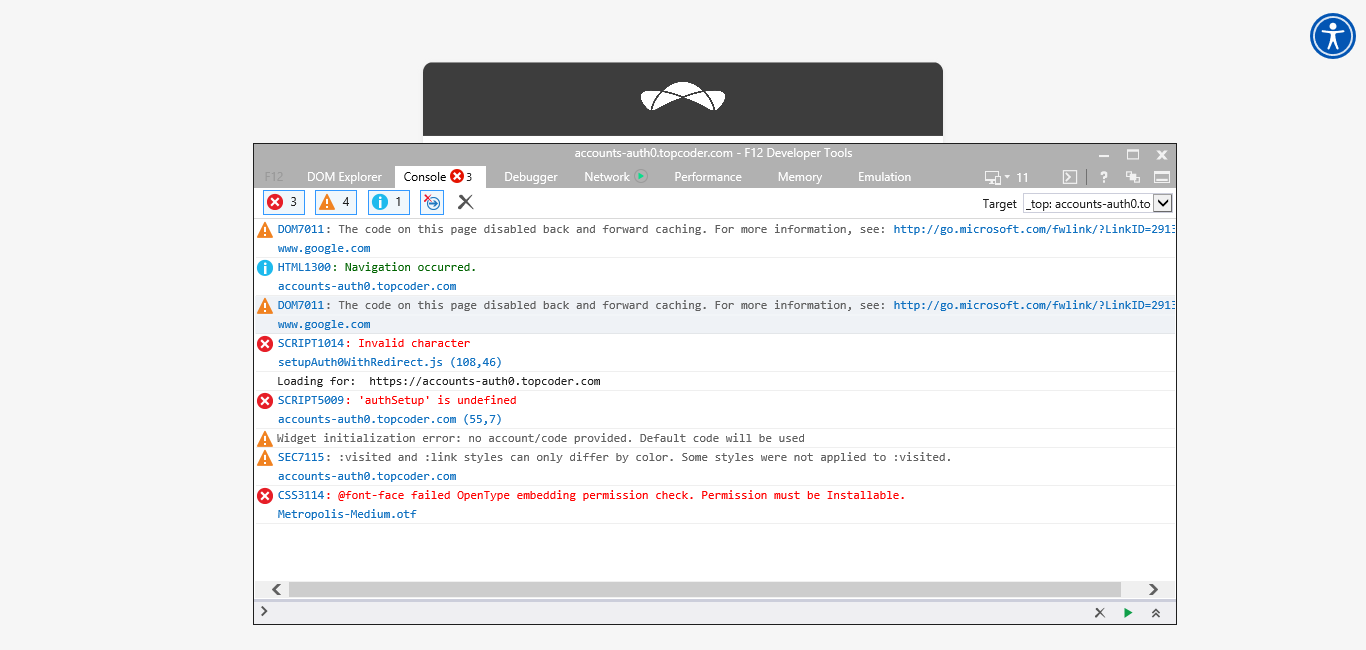Open the Metropolis-Medium.otf link
The image size is (1366, 650).
347,514
